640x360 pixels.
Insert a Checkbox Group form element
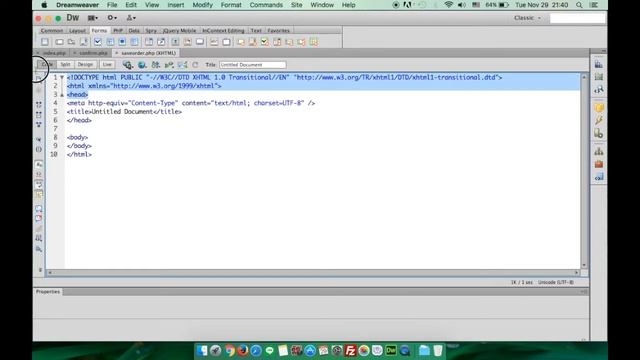tap(110, 42)
